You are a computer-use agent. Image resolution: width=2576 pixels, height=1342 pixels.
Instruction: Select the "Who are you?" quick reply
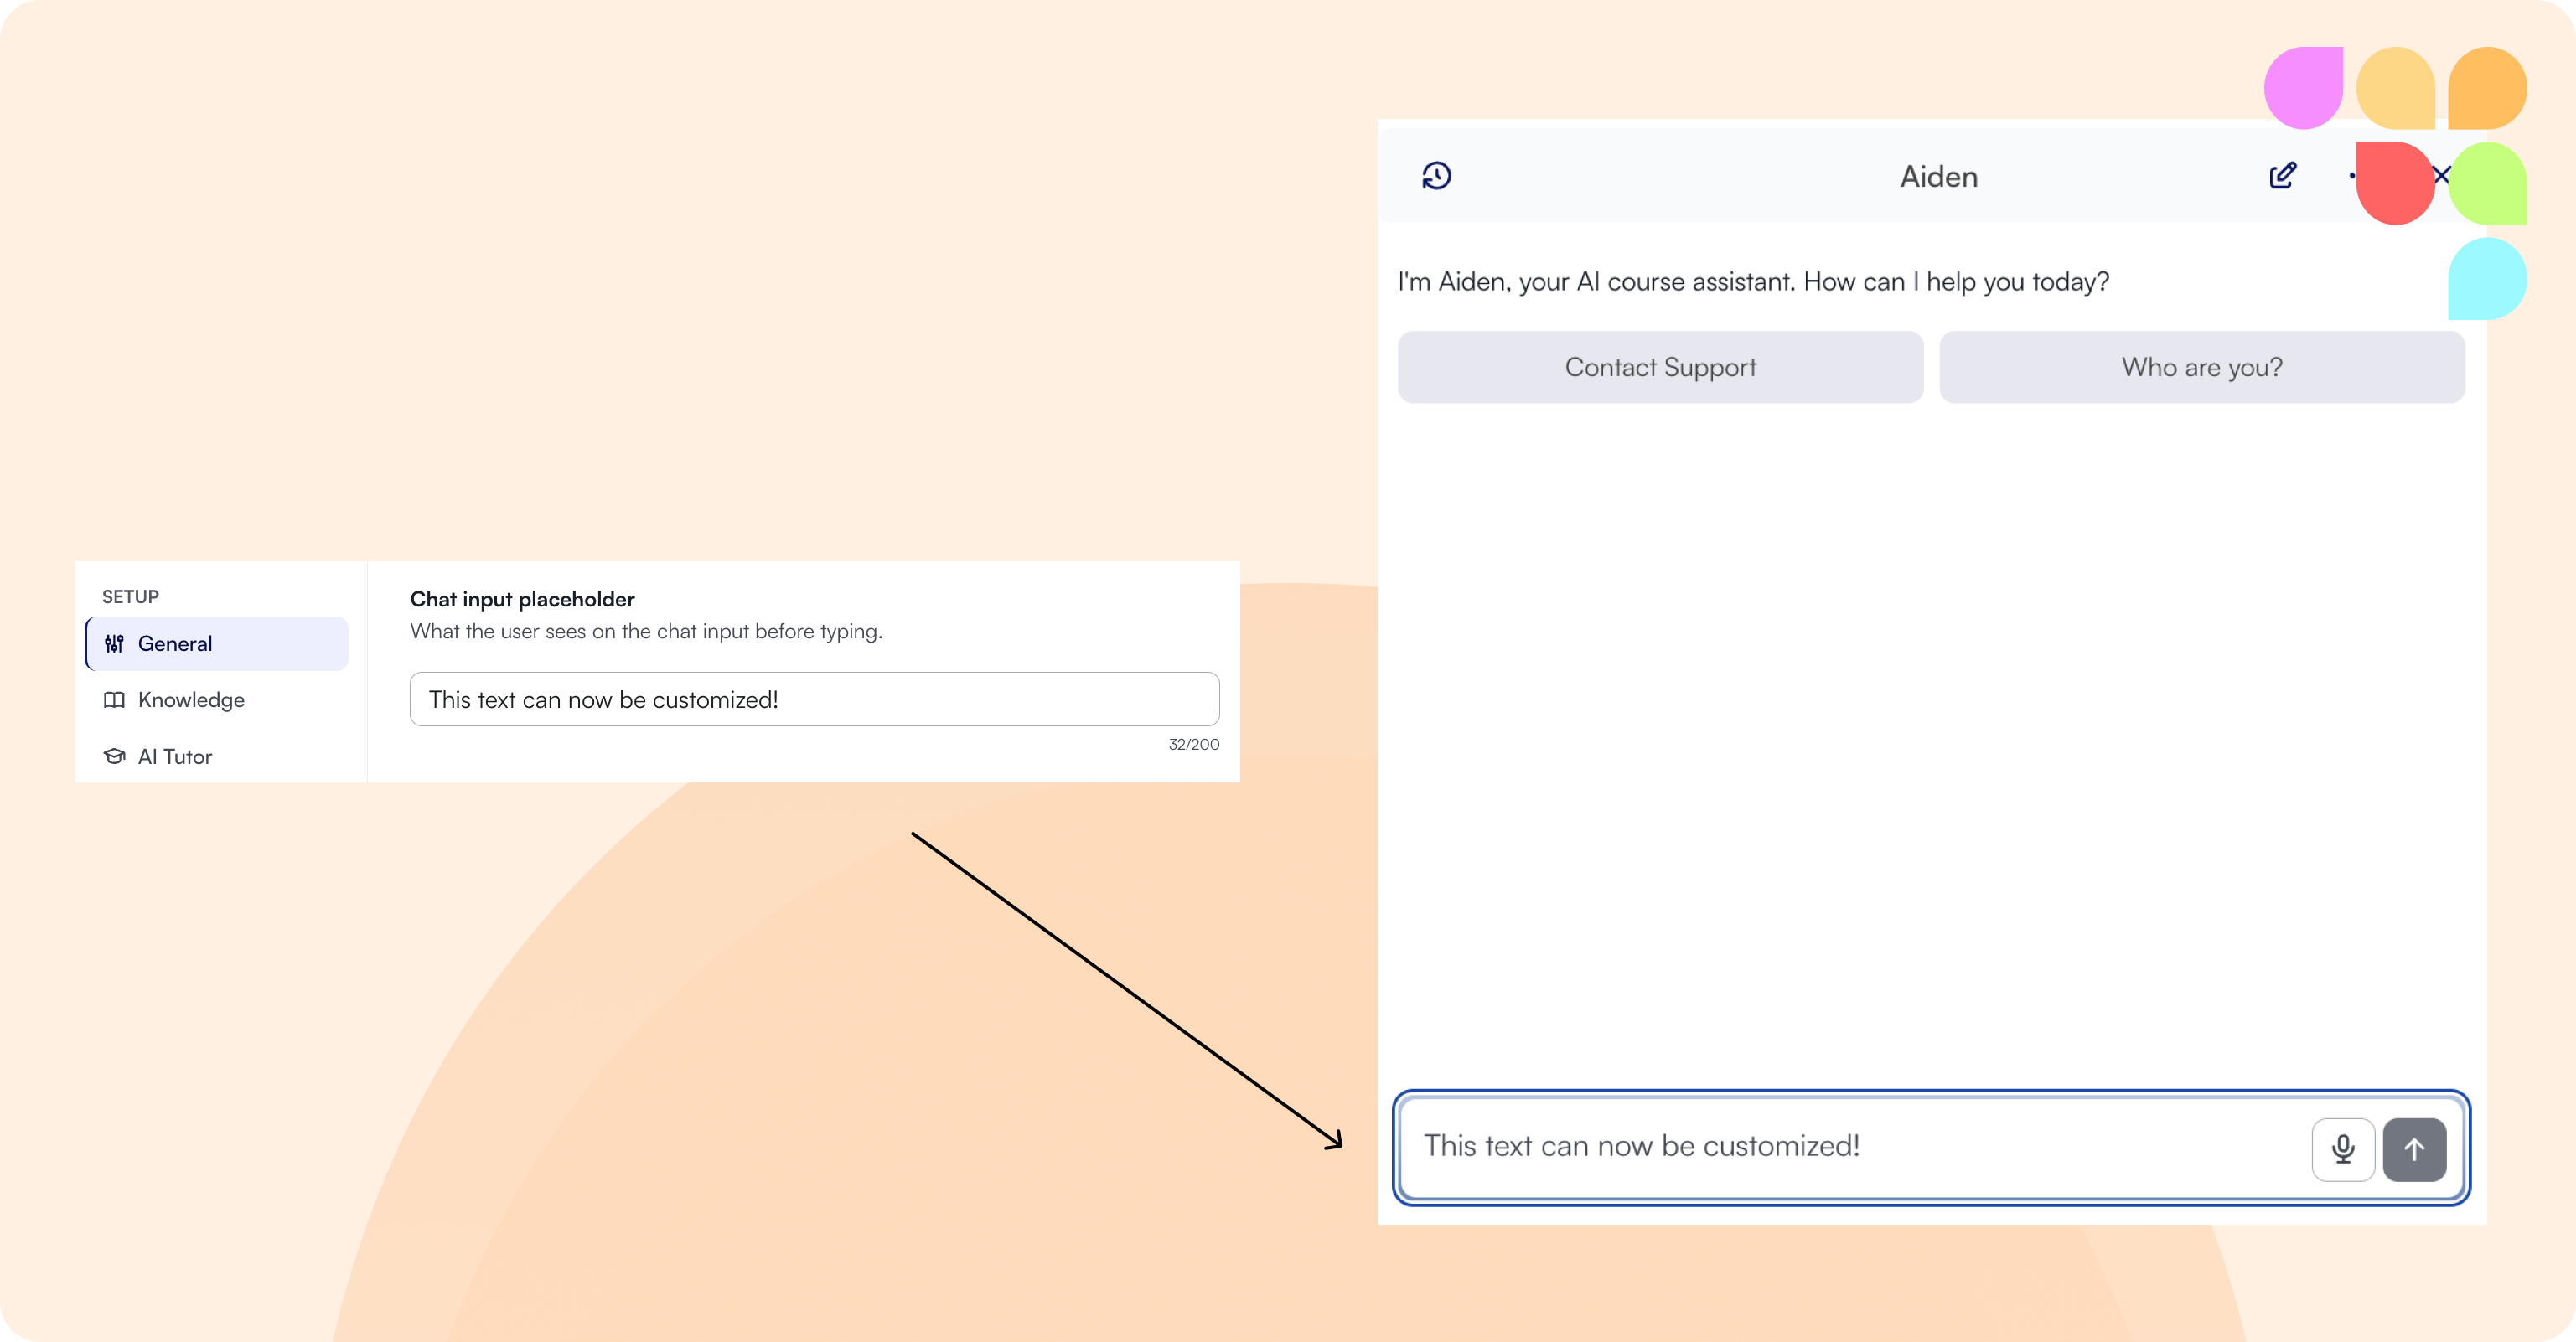[2202, 367]
